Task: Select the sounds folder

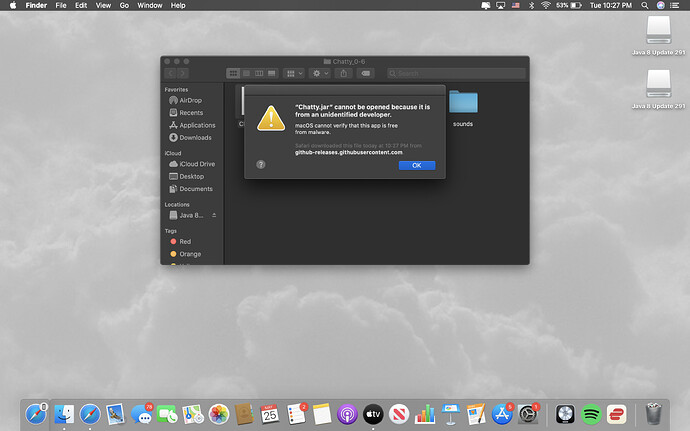Action: (x=463, y=108)
